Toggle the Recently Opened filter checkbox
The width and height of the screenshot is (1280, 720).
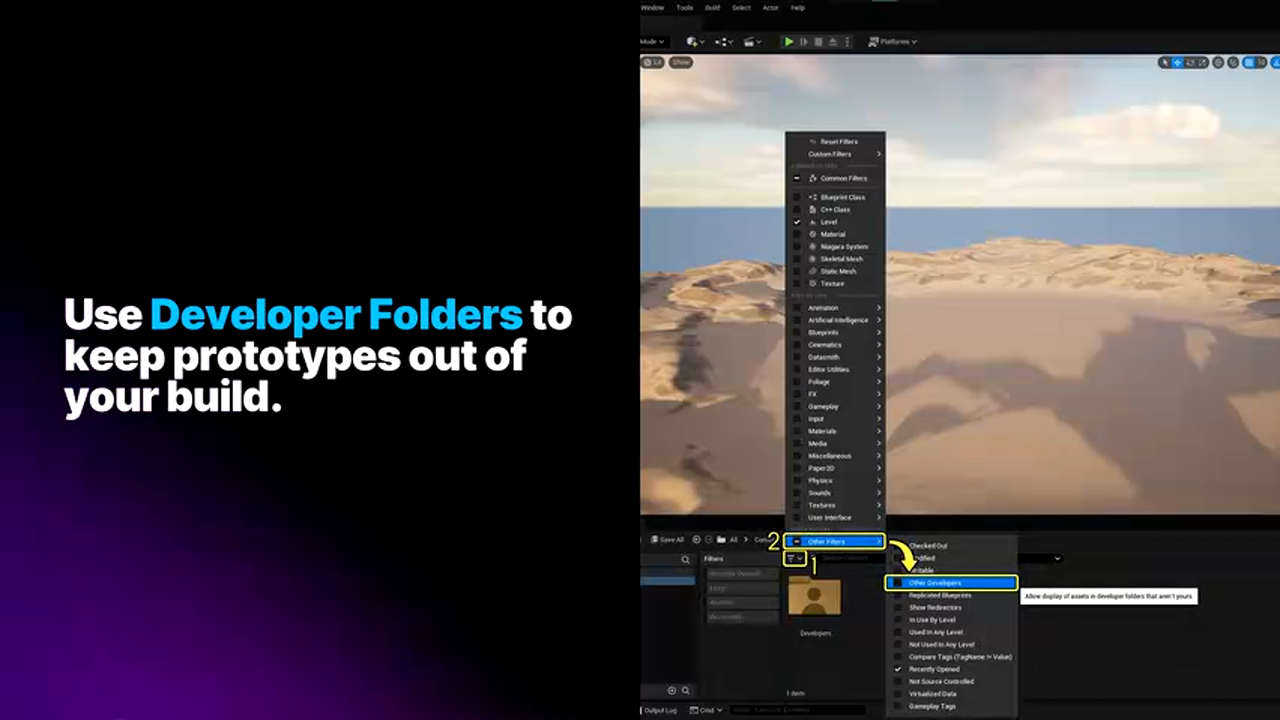tap(898, 669)
